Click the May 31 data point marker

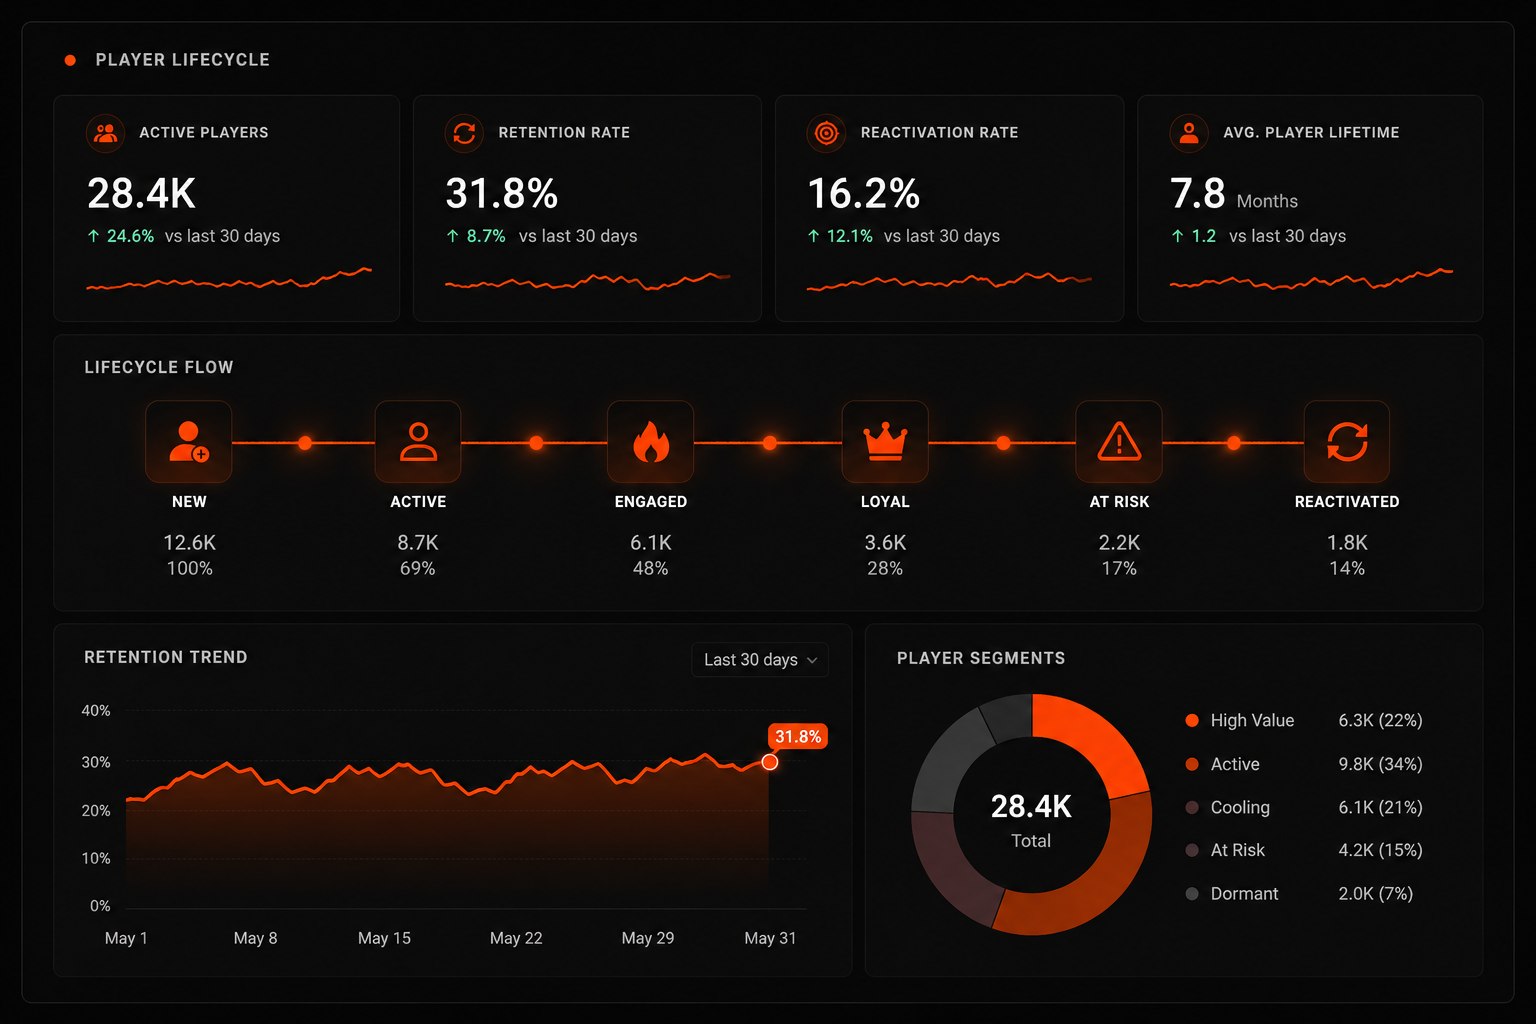tap(770, 762)
